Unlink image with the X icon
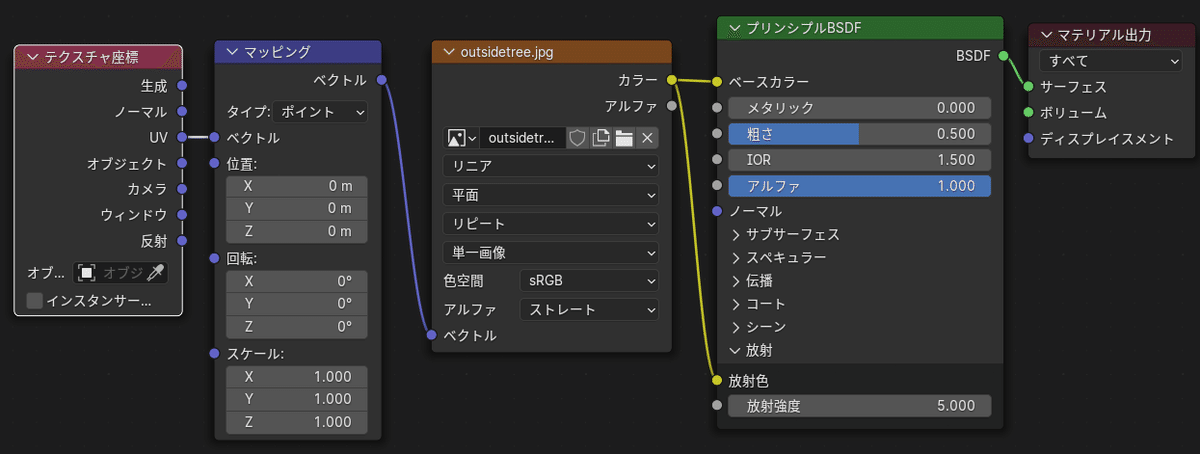The width and height of the screenshot is (1200, 454). 647,138
